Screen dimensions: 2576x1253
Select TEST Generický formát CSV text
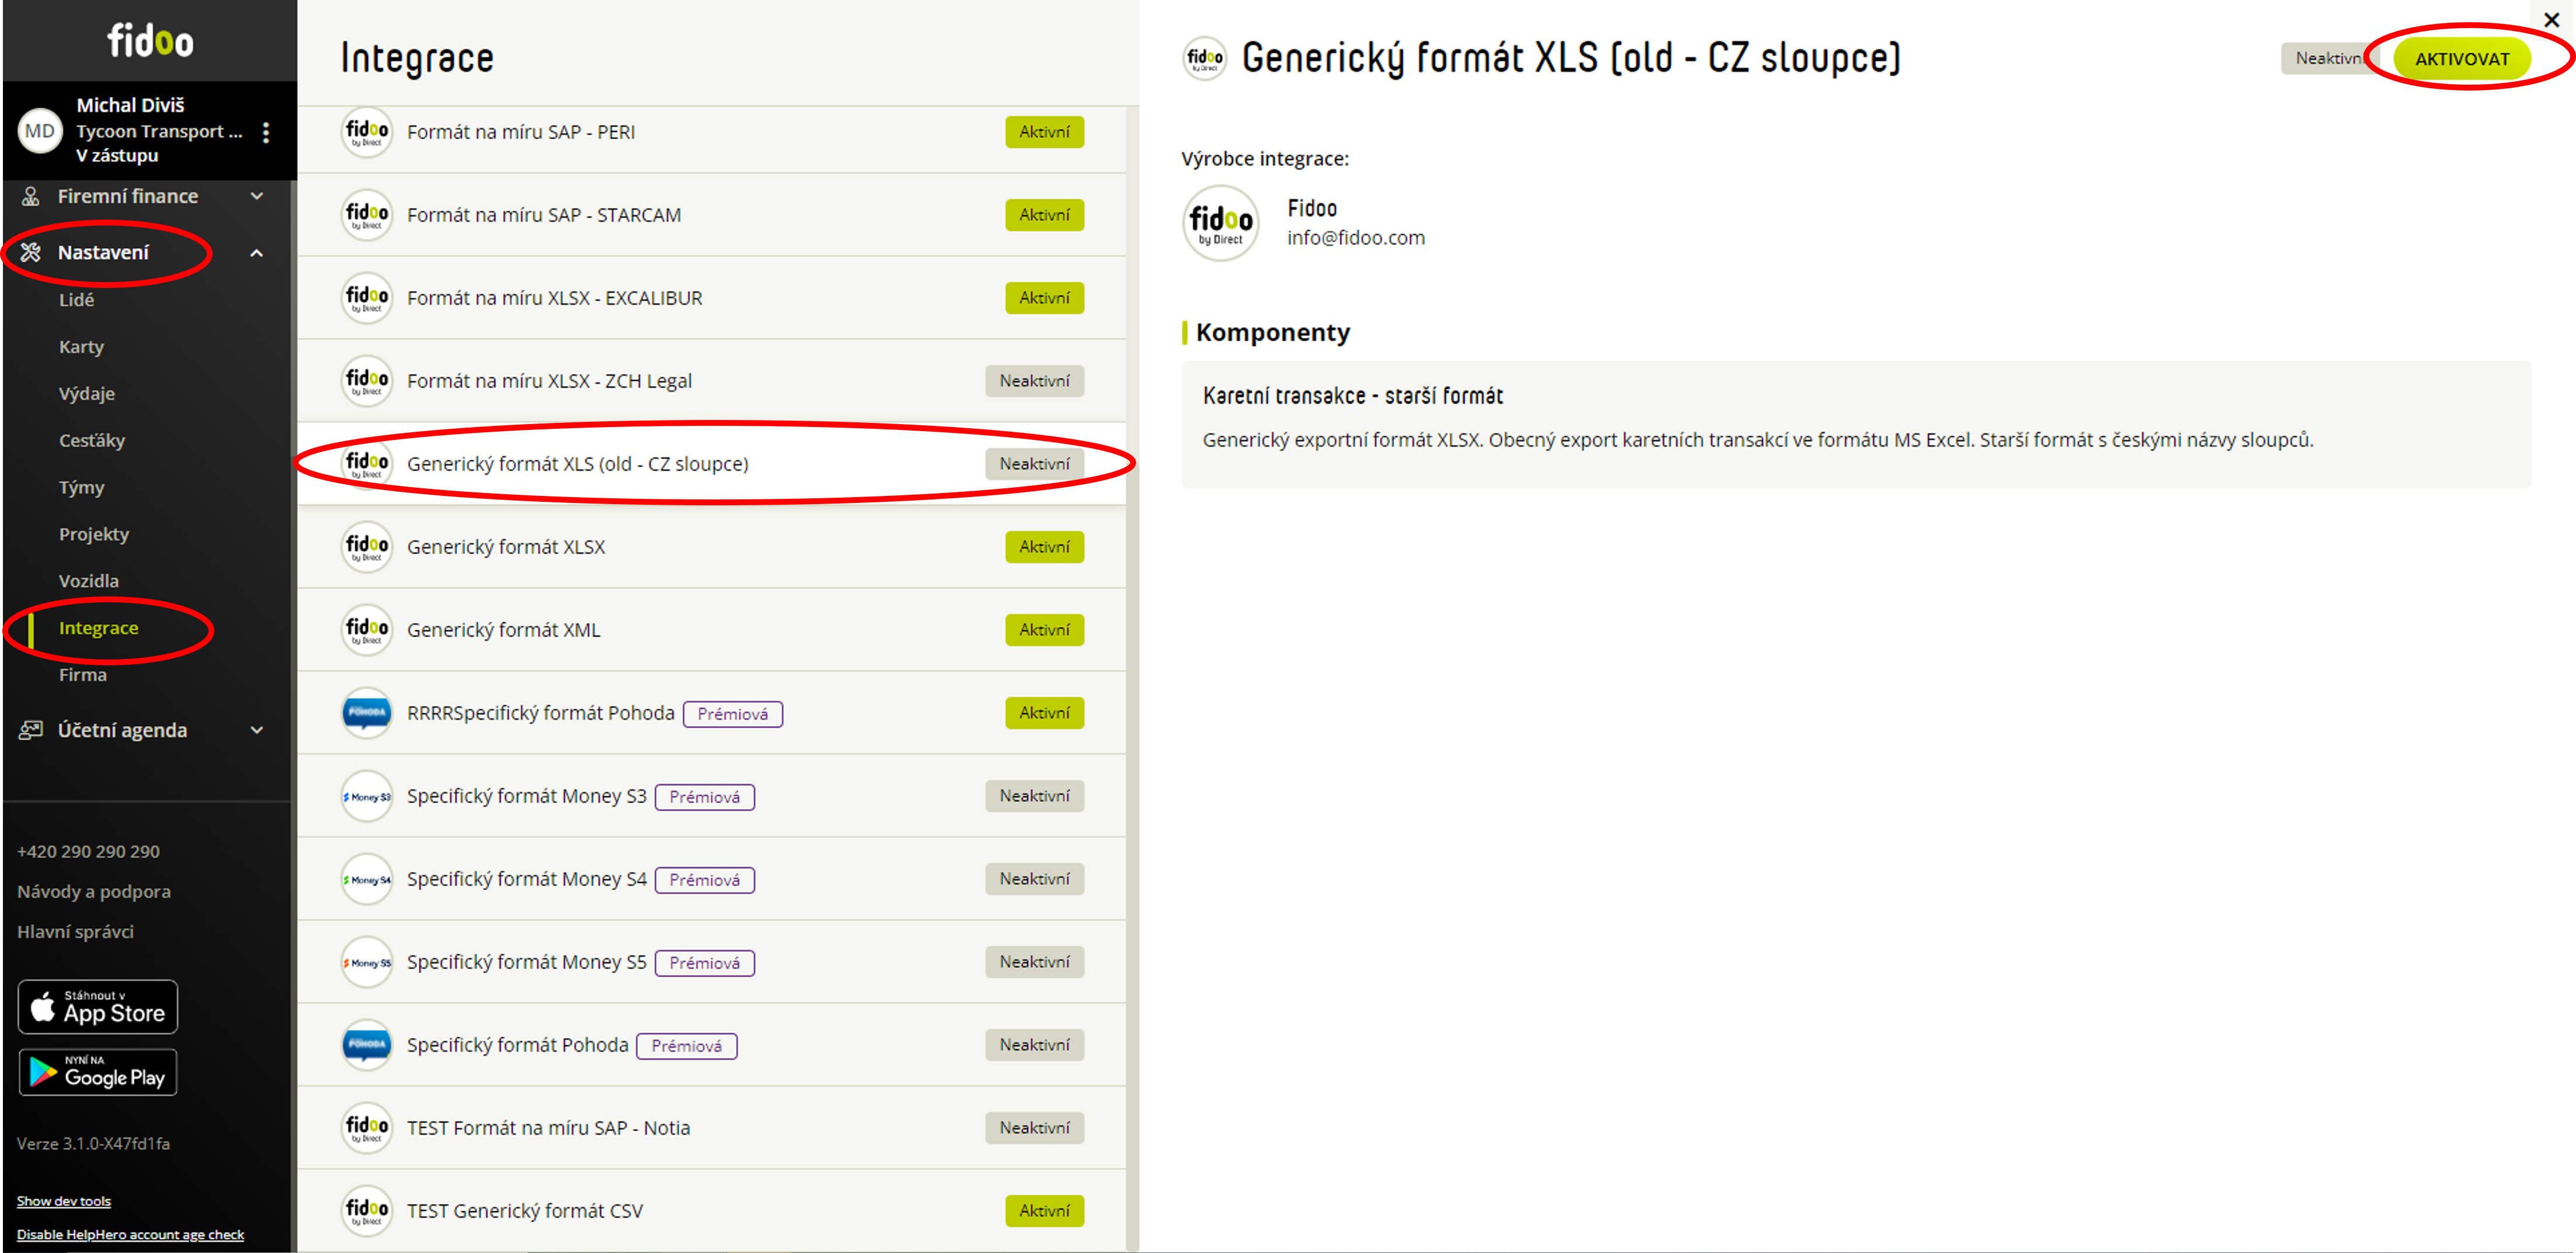(525, 1211)
